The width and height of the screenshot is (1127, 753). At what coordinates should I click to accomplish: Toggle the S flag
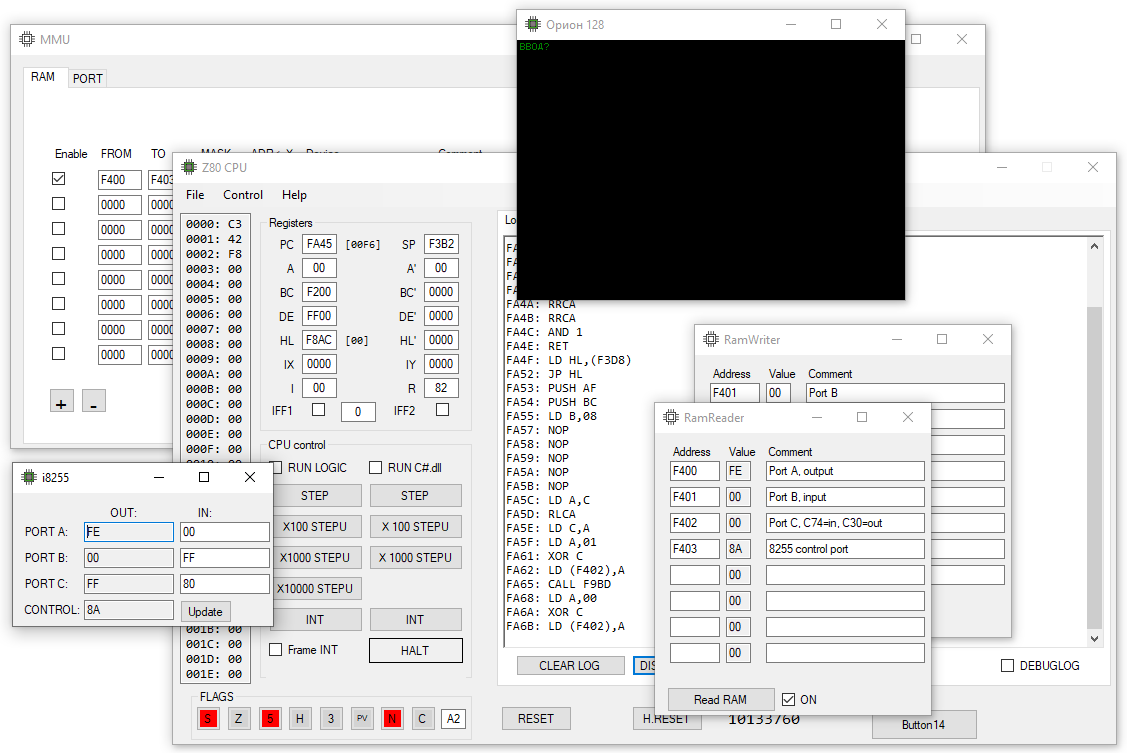[208, 719]
